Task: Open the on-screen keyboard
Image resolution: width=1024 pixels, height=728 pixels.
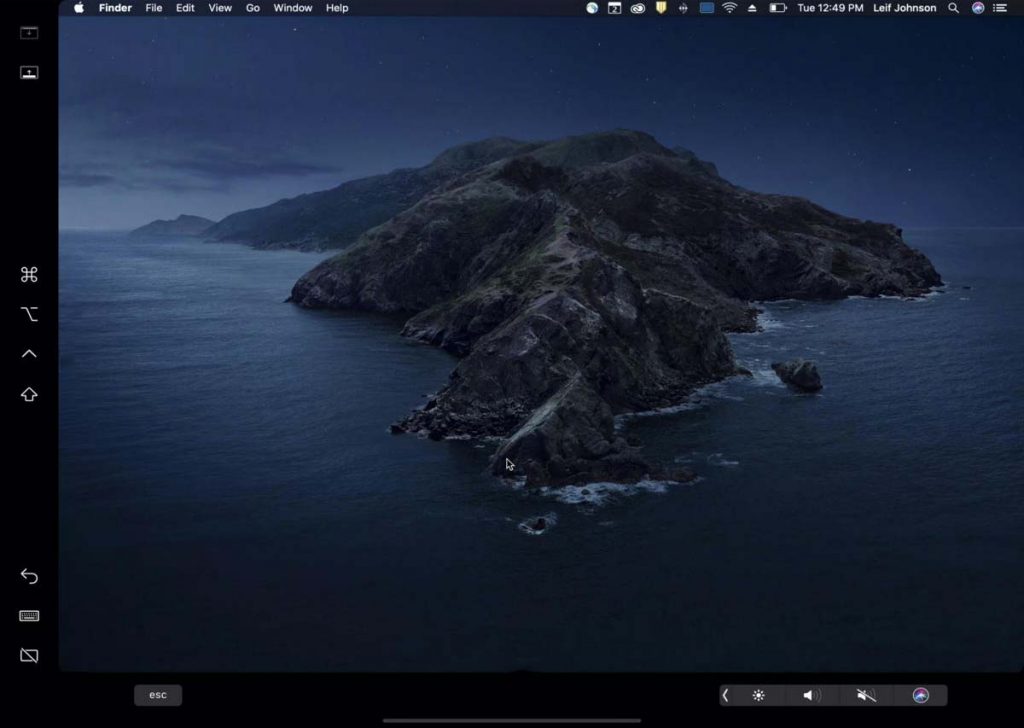Action: tap(28, 616)
